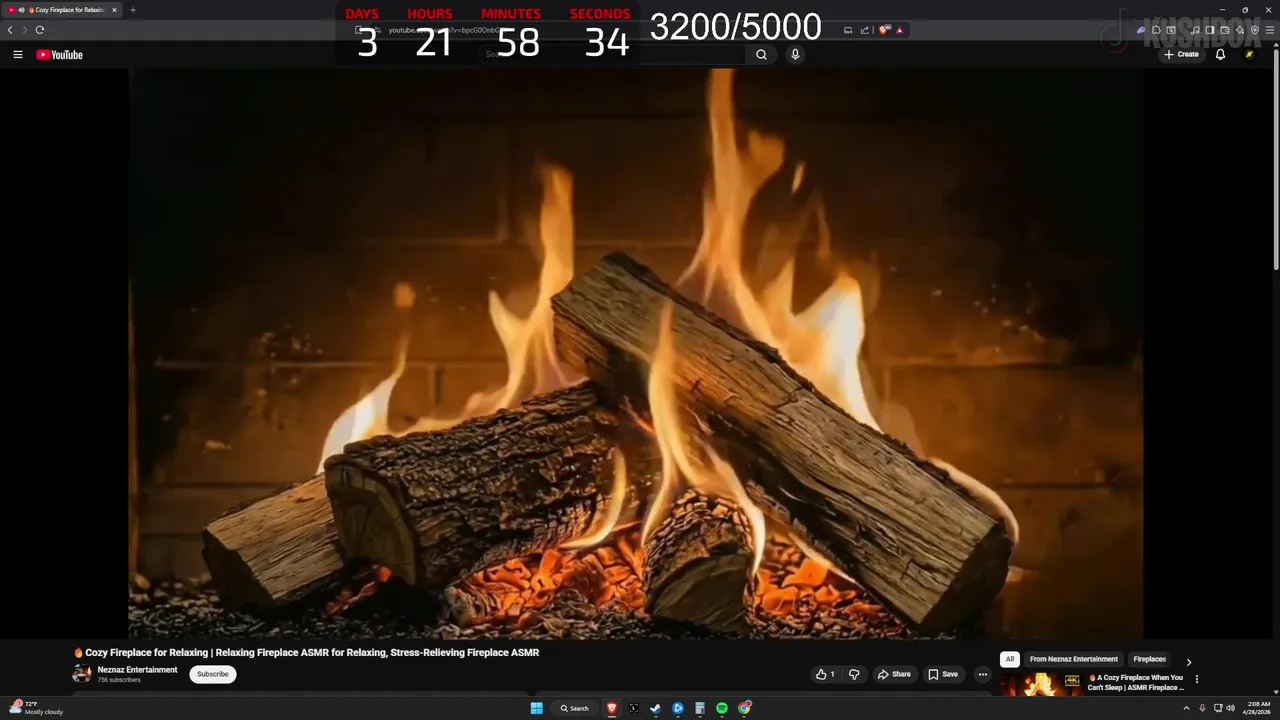Select the From Neznaz Entertainment chip
The width and height of the screenshot is (1280, 720).
click(x=1074, y=659)
